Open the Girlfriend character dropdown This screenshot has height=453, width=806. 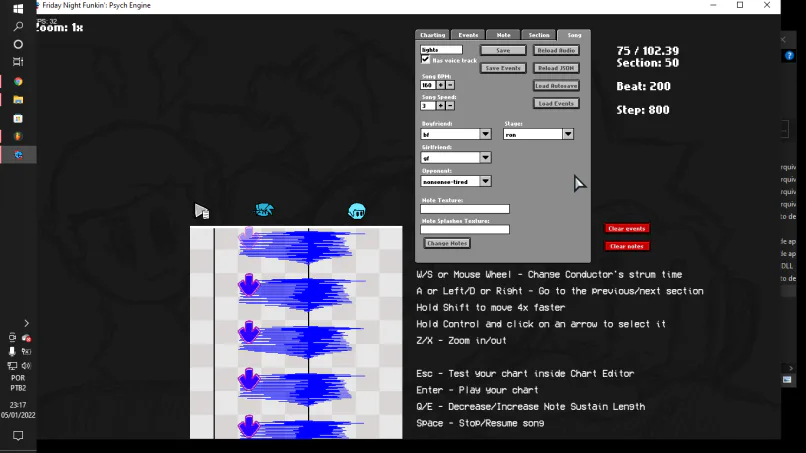coord(485,158)
